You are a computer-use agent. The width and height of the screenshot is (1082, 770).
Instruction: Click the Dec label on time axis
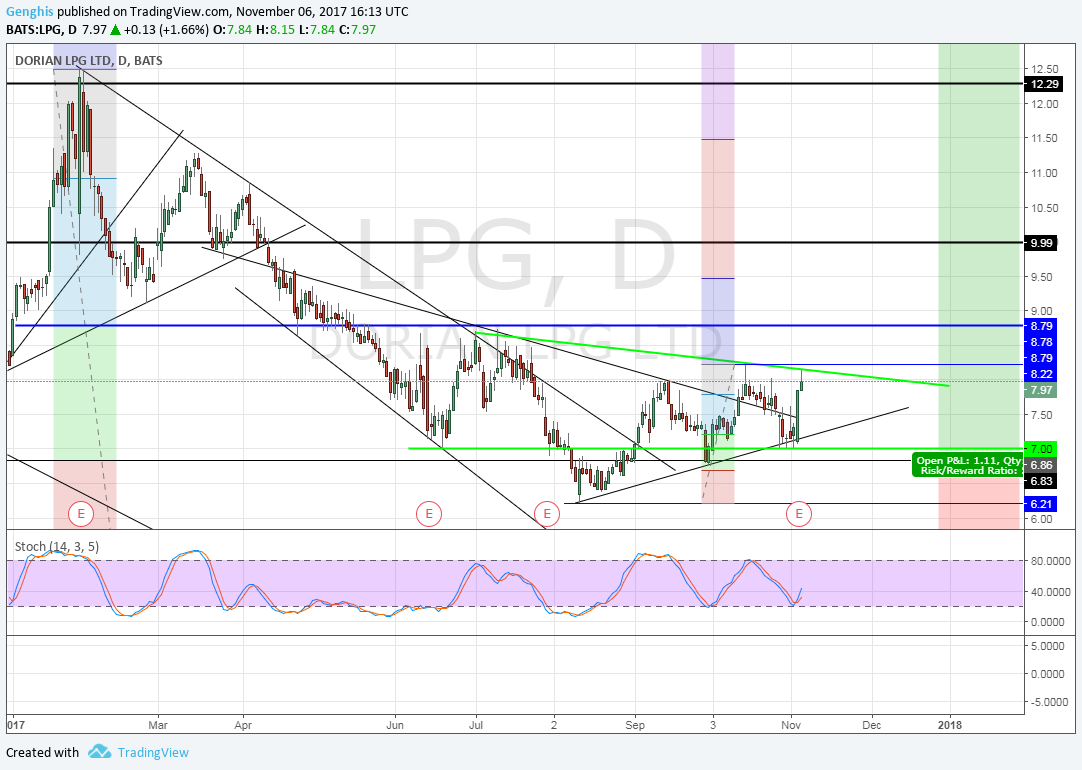click(x=872, y=725)
